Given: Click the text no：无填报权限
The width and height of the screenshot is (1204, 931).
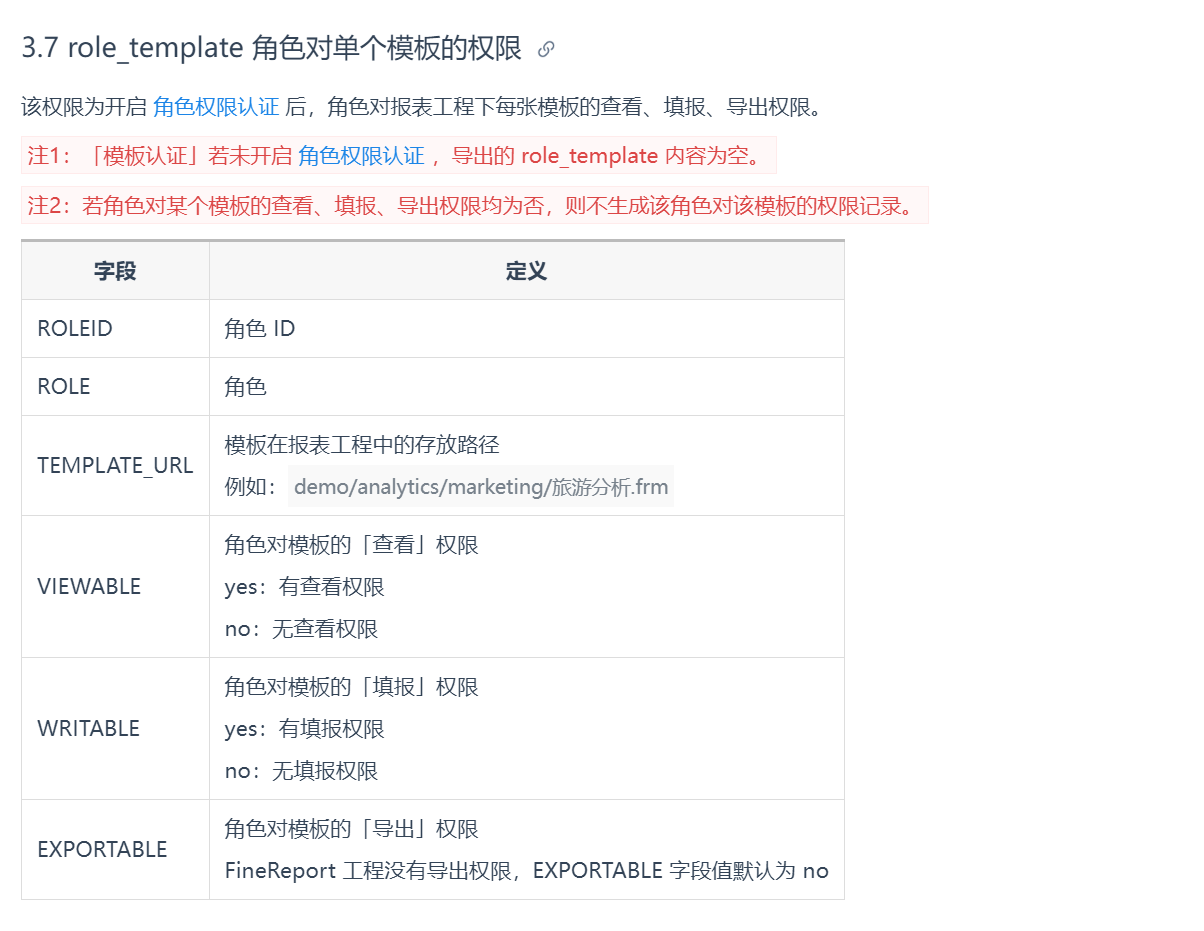Looking at the screenshot, I should click(301, 770).
